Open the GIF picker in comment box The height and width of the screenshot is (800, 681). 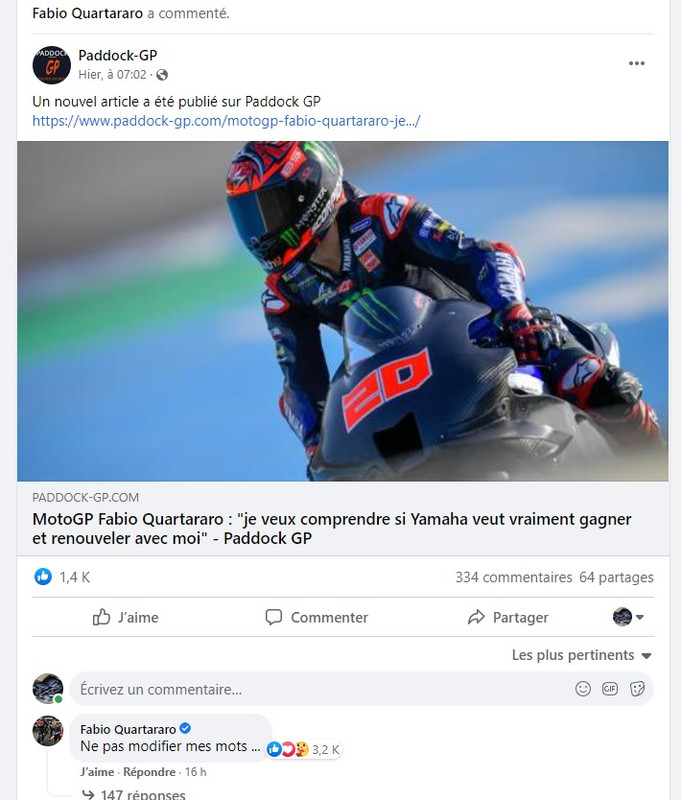(610, 689)
